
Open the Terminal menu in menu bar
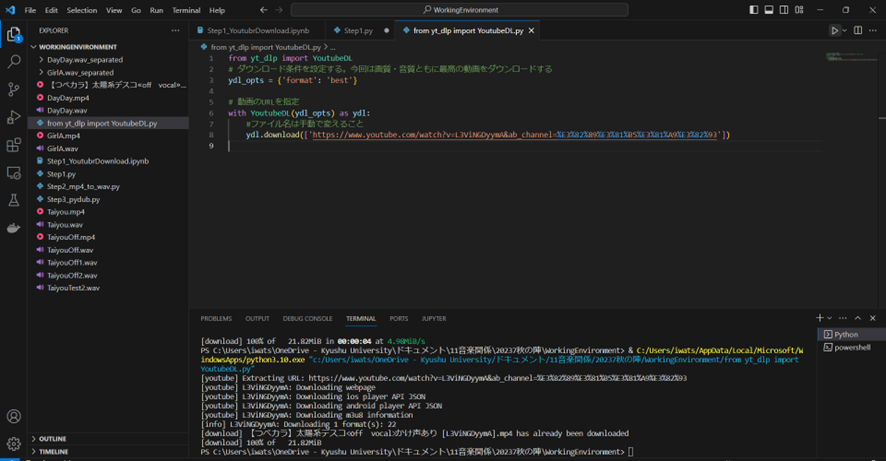point(186,10)
